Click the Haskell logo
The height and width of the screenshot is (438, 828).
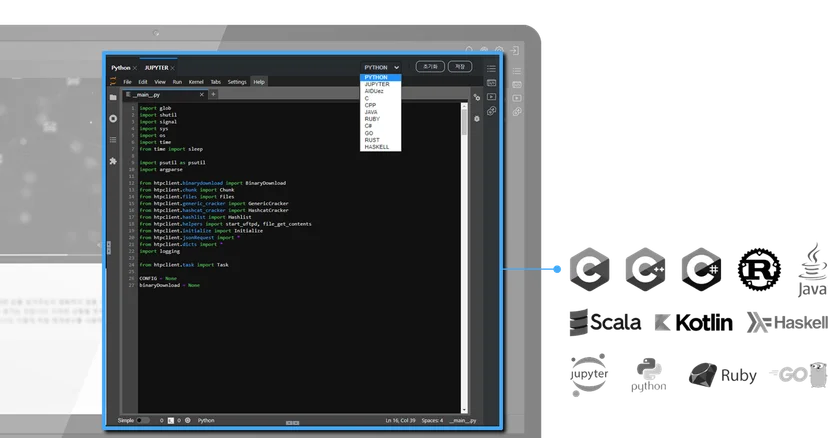(x=787, y=322)
